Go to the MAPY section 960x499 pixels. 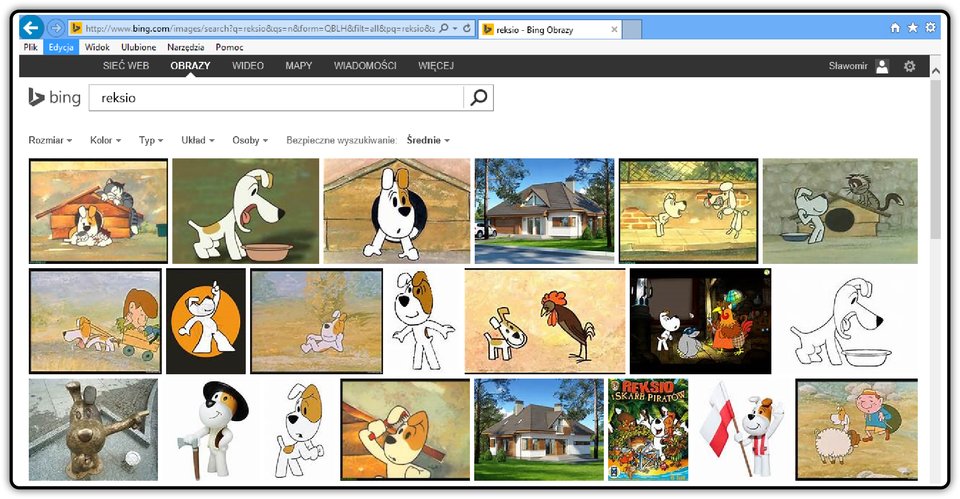[x=299, y=66]
